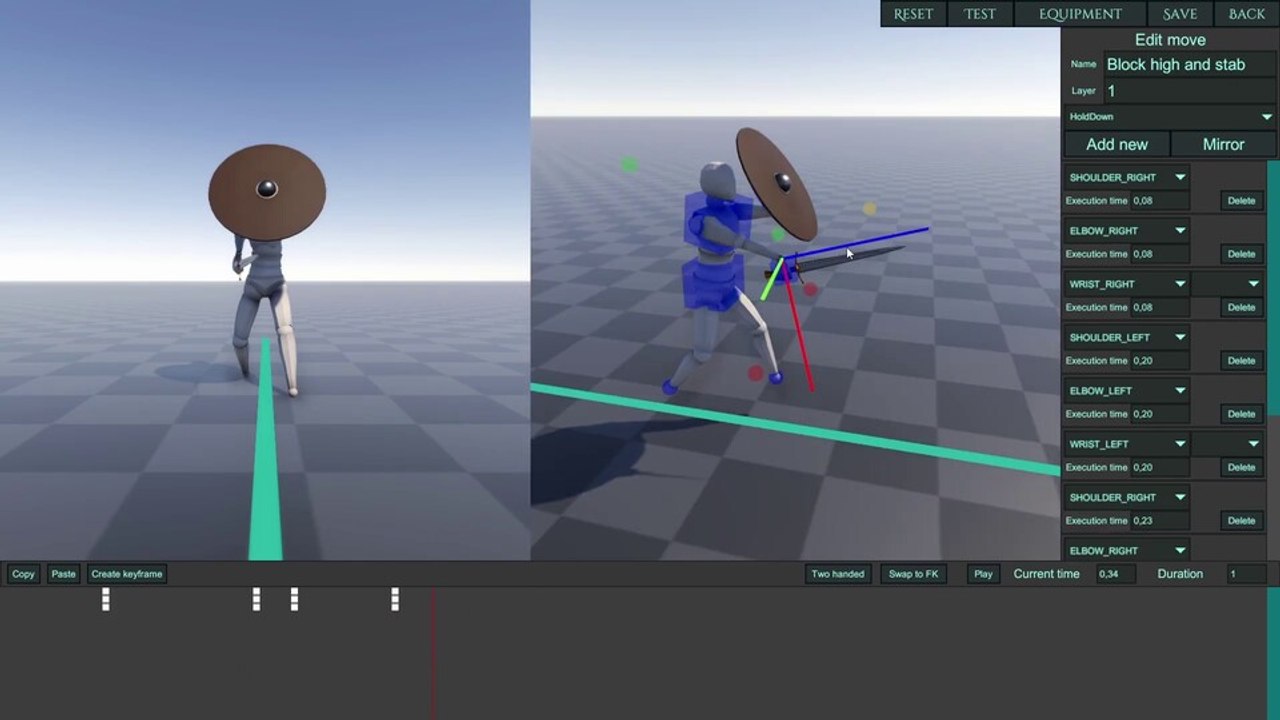This screenshot has height=720, width=1280.
Task: Select the third keyframe marker on the timeline
Action: click(x=294, y=599)
